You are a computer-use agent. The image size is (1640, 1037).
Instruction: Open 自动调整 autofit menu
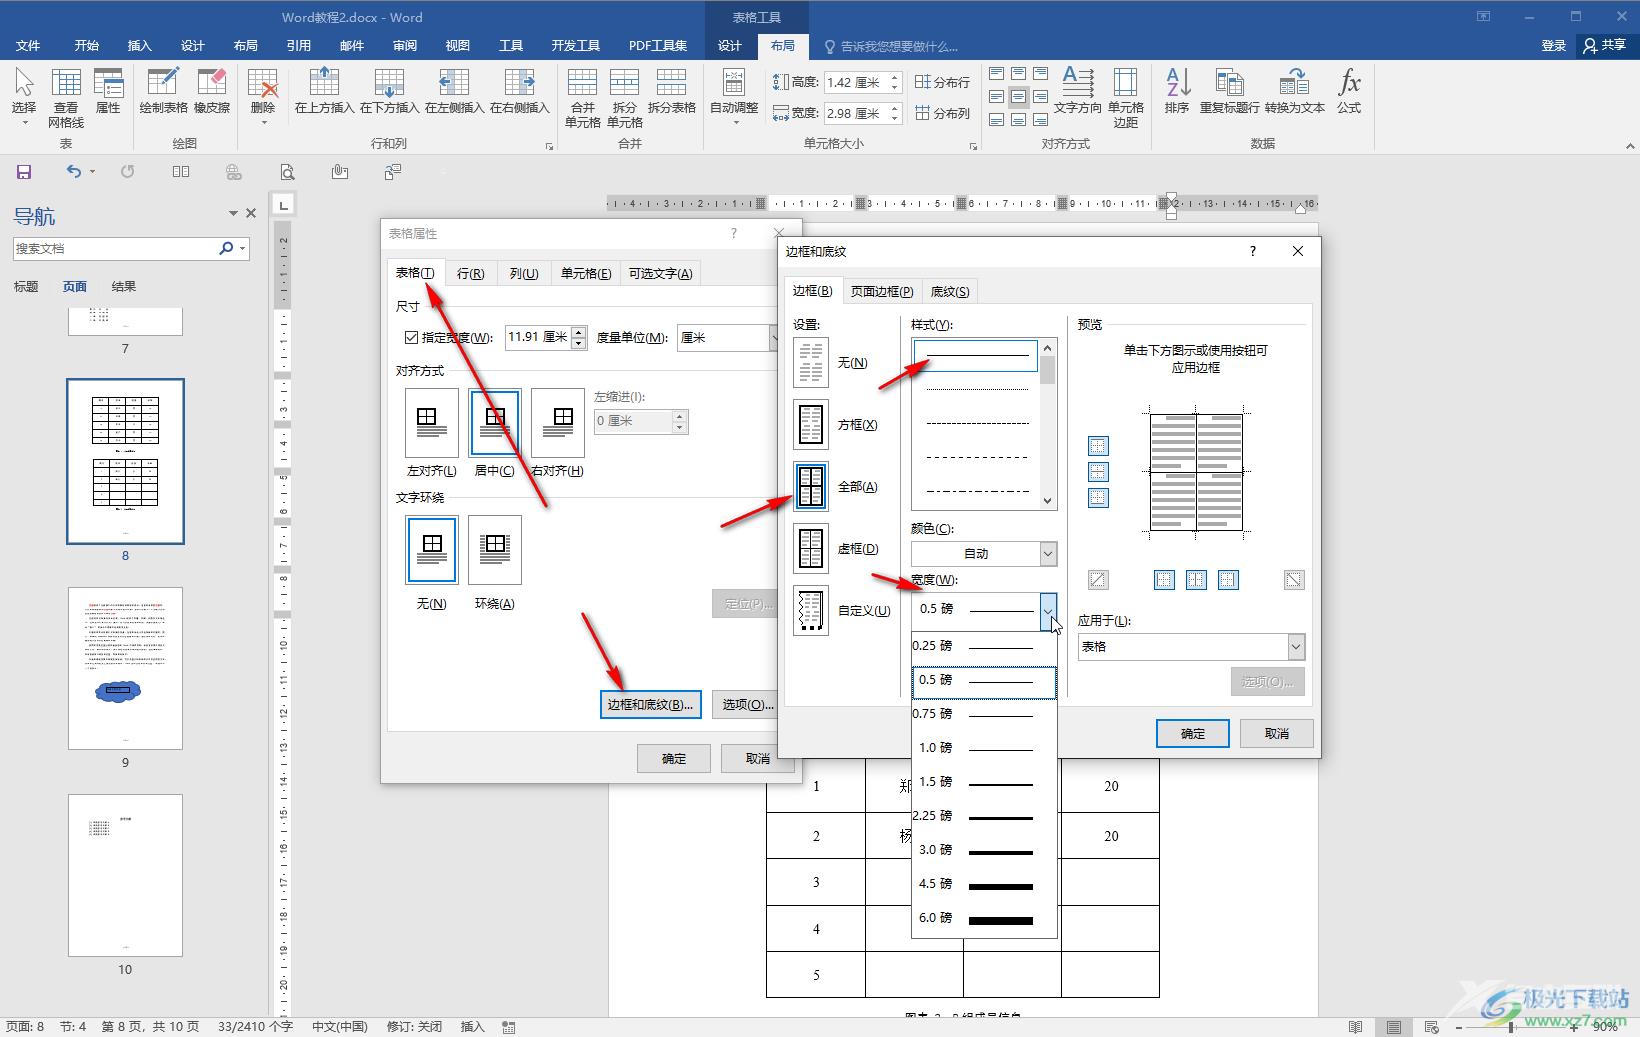tap(734, 97)
